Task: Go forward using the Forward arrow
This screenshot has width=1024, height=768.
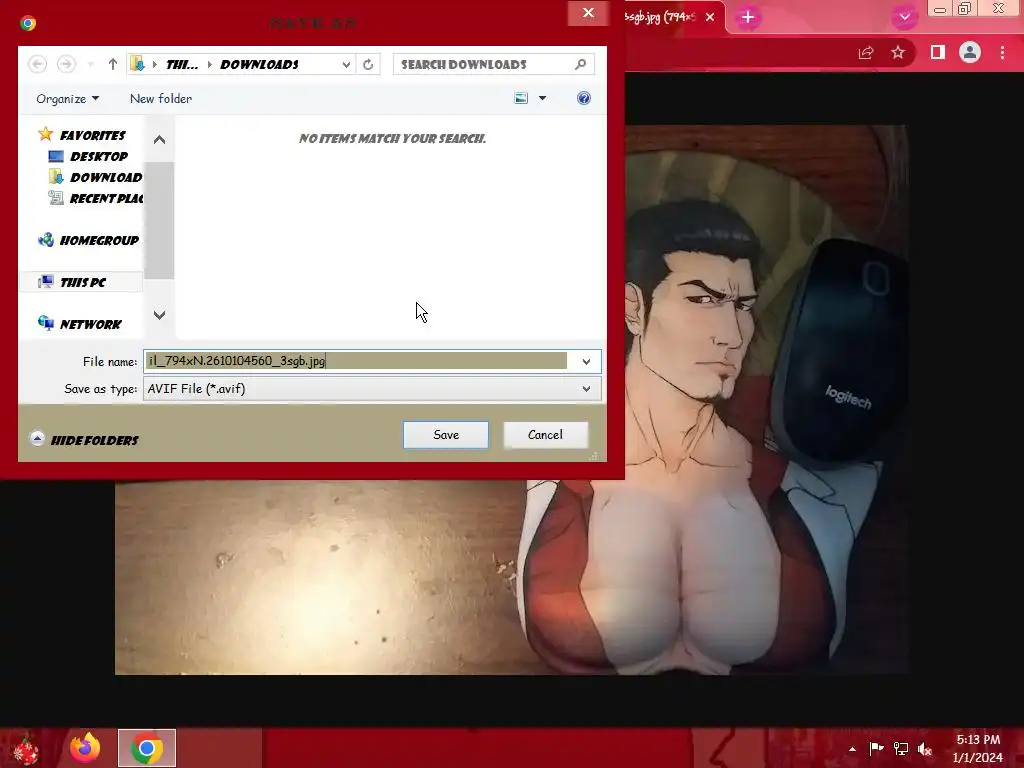Action: pyautogui.click(x=66, y=64)
